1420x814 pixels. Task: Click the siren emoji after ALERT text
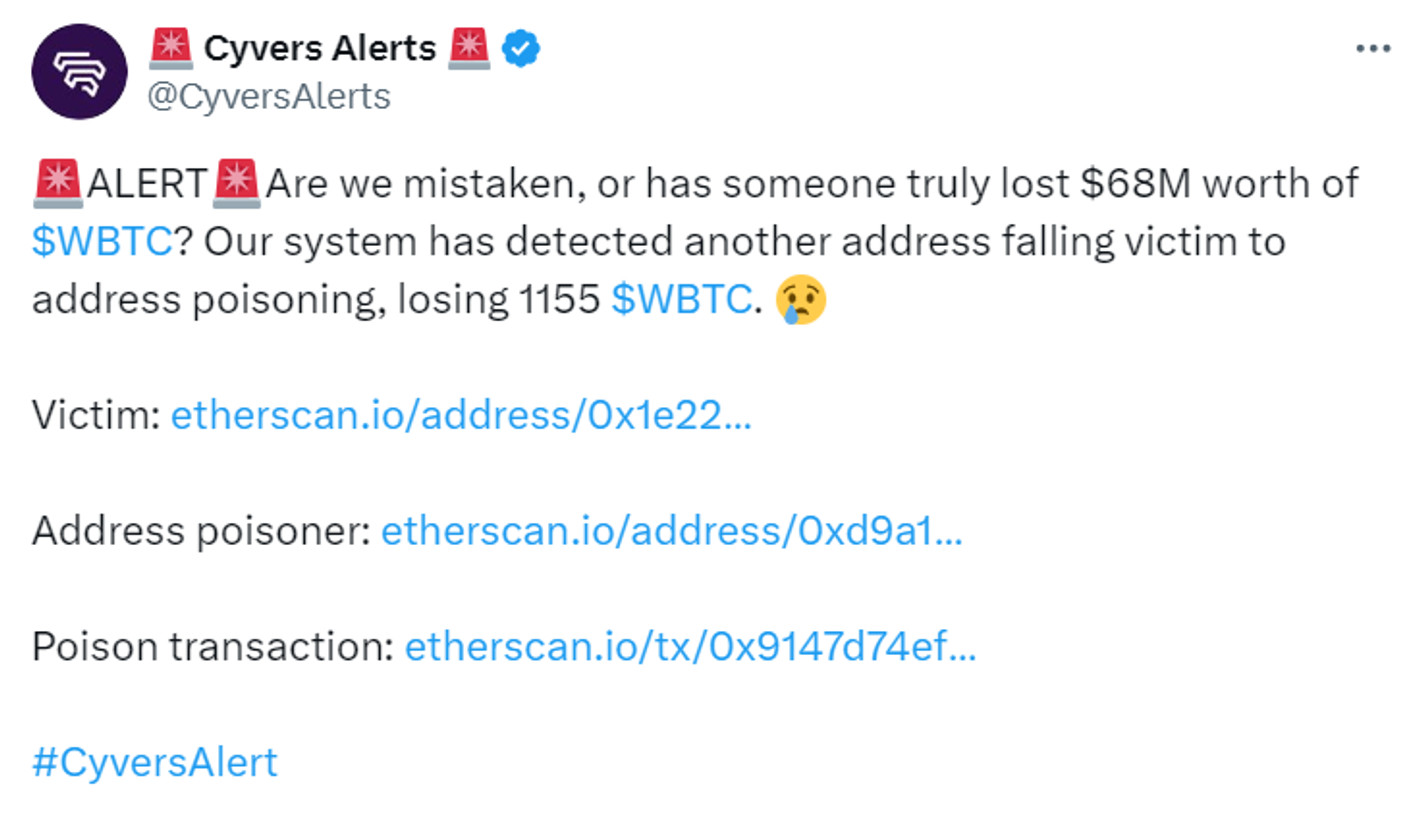(236, 183)
